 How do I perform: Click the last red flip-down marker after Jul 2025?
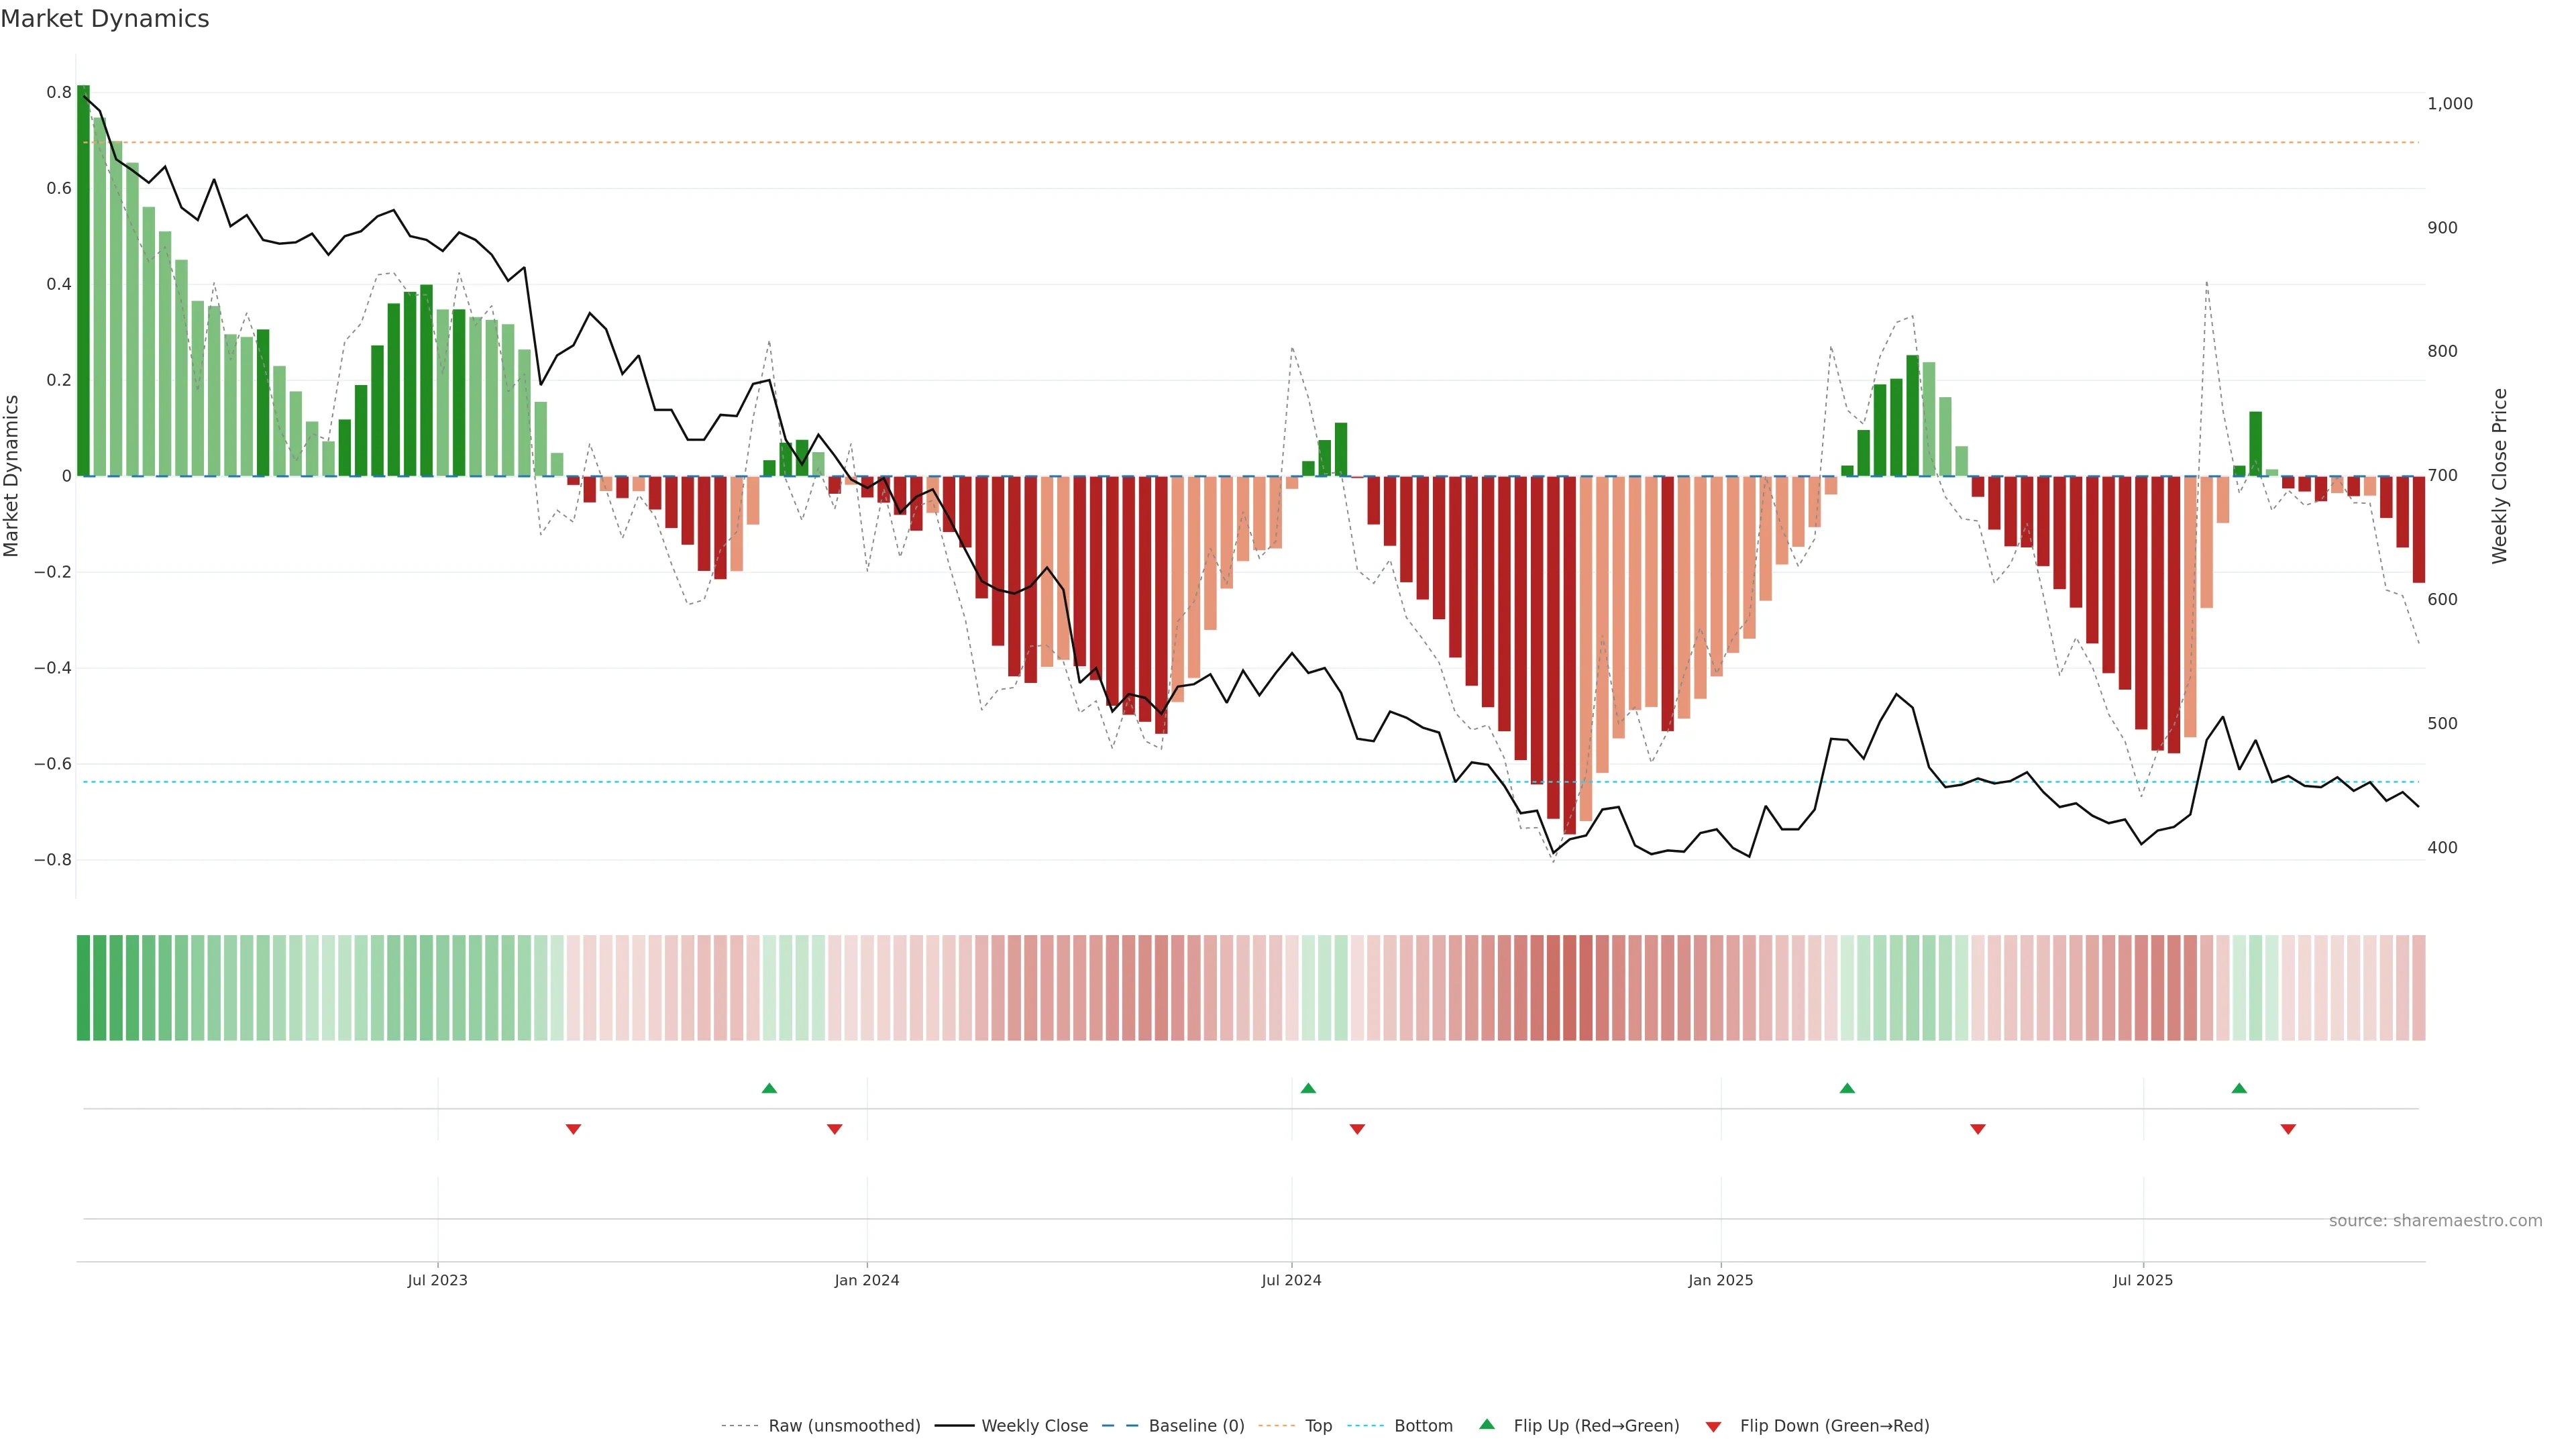click(x=2288, y=1129)
